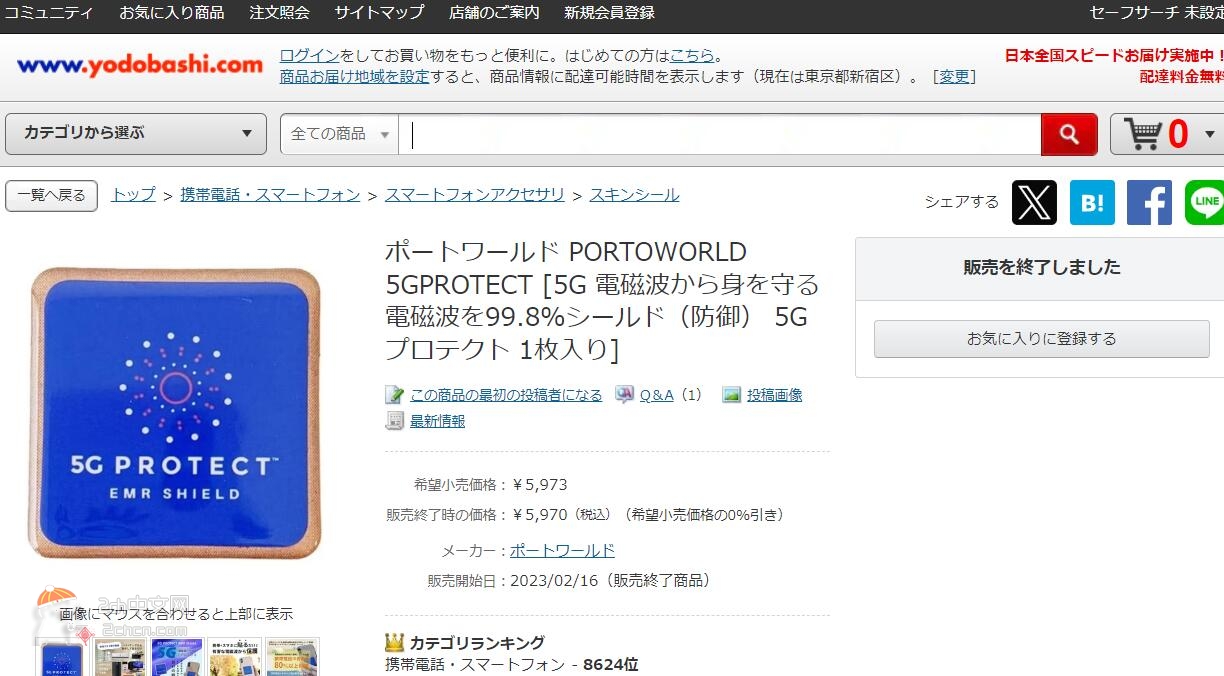Open the shopping cart icon
This screenshot has width=1224, height=676.
(x=1143, y=134)
